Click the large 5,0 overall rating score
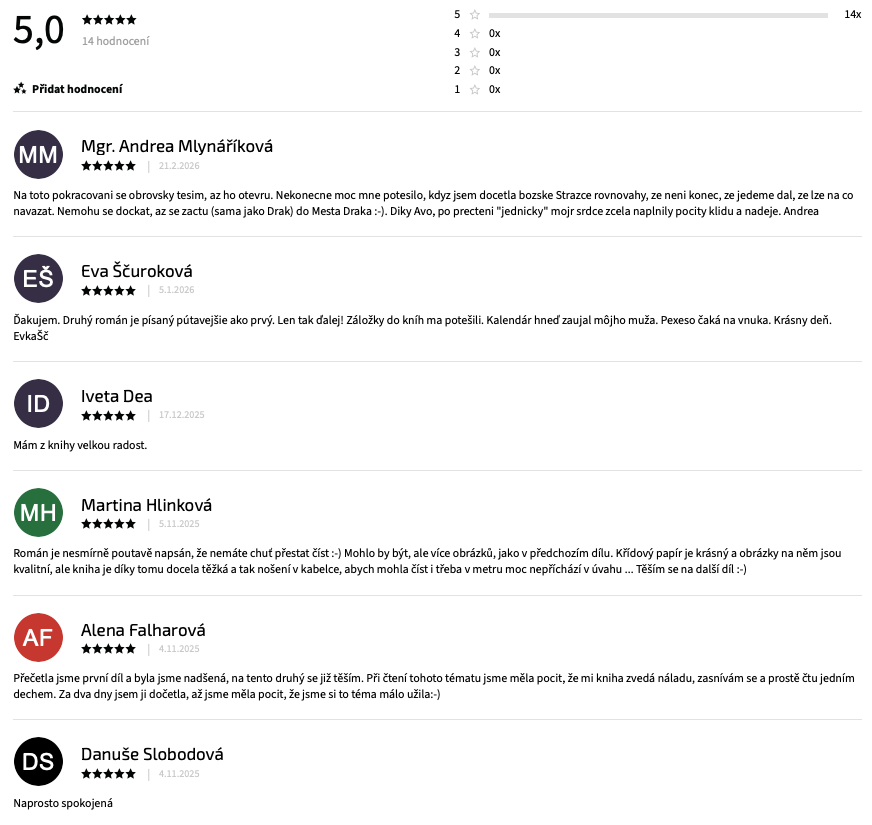The image size is (872, 825). (x=38, y=31)
